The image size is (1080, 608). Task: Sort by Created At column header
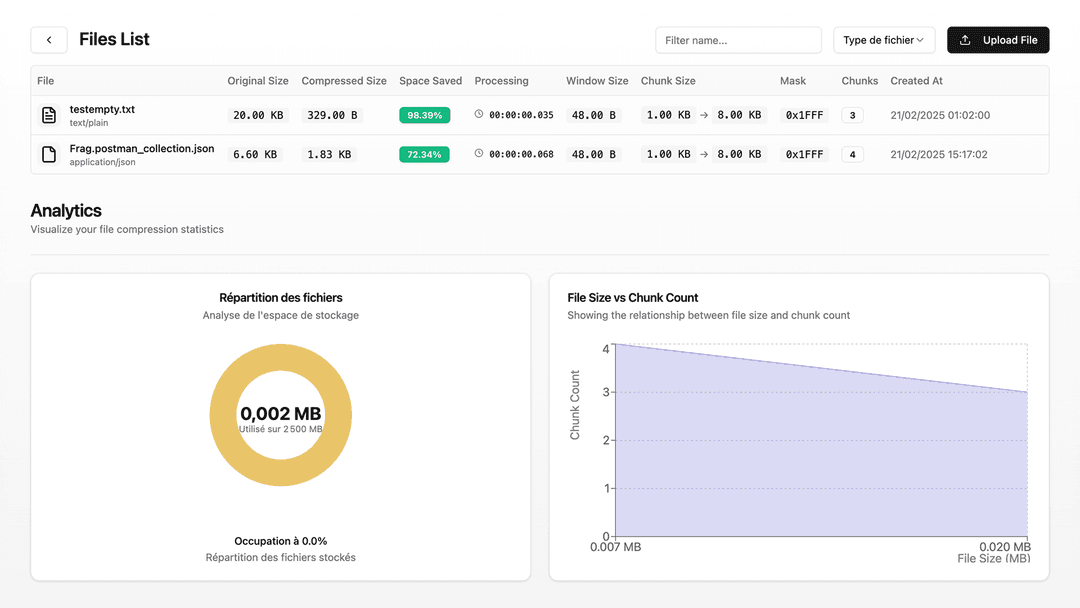point(916,81)
